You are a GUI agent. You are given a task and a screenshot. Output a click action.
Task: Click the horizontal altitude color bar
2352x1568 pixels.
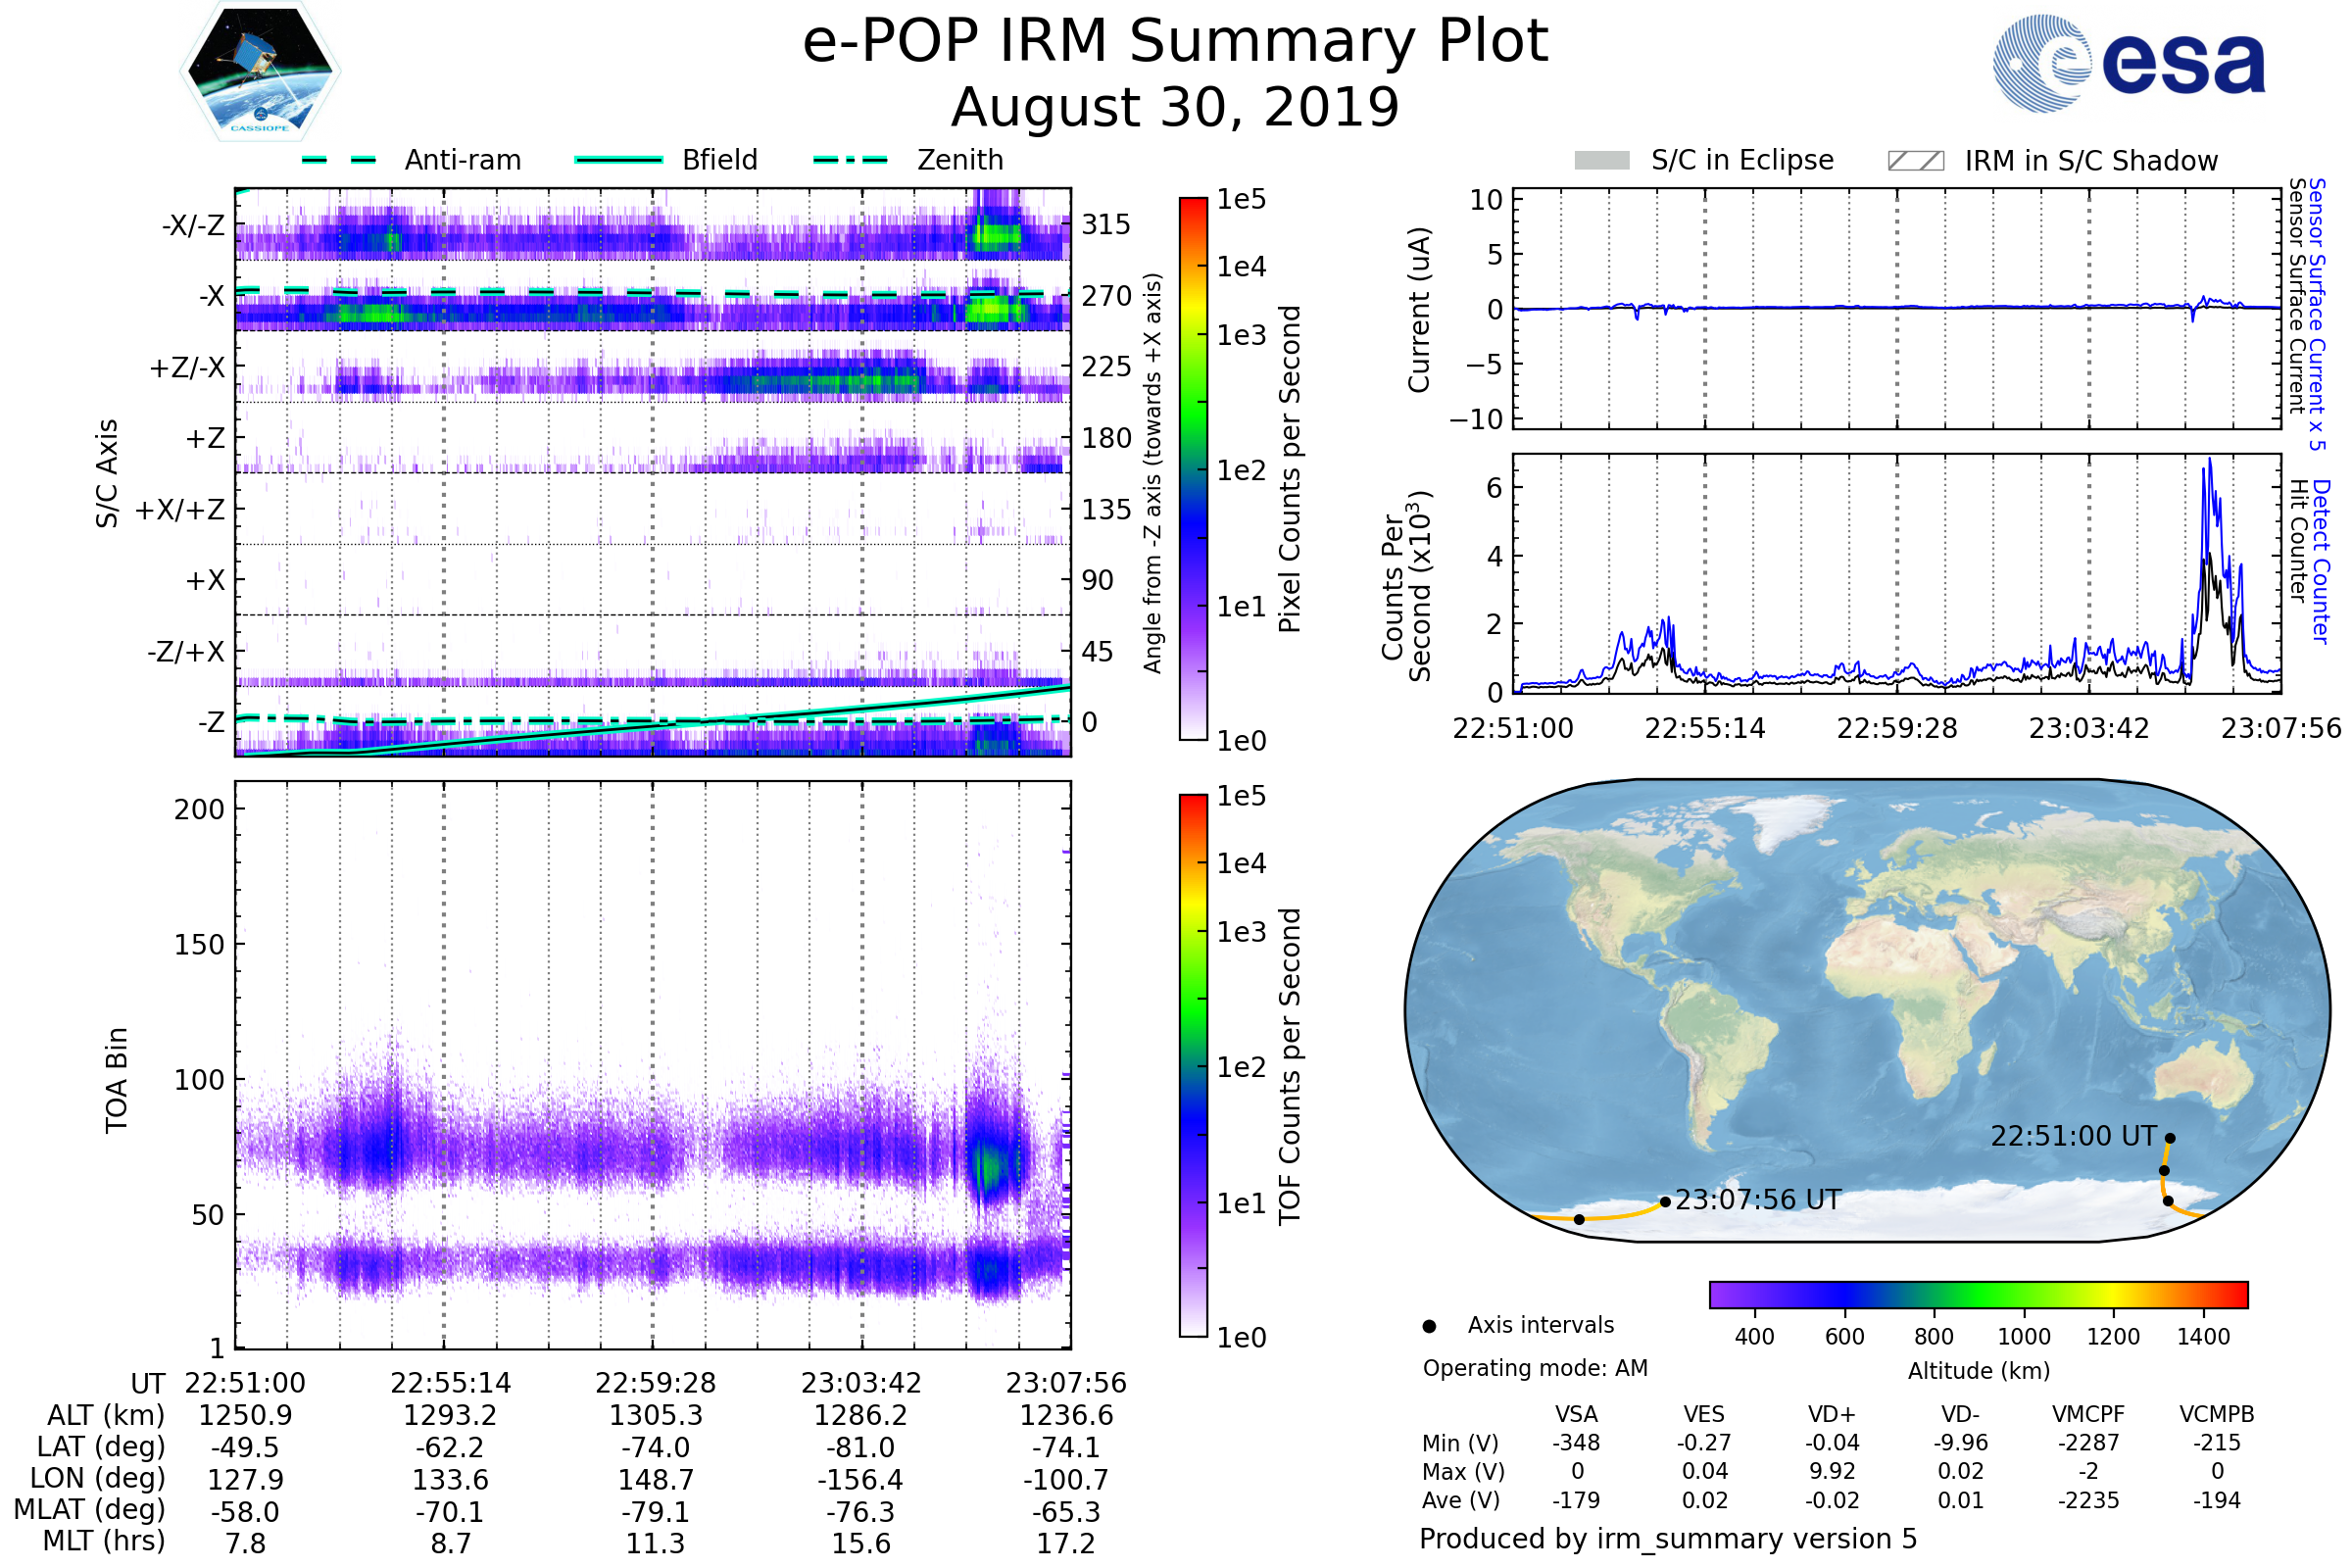point(1978,1294)
